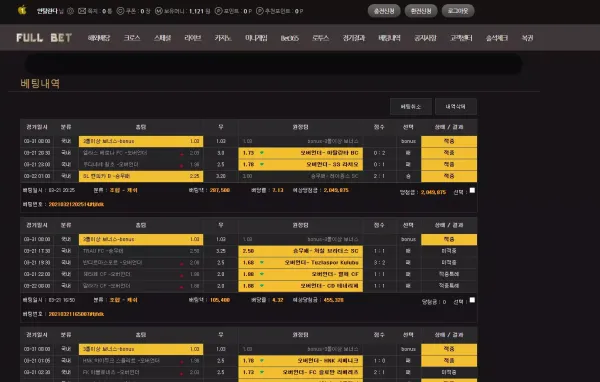The width and height of the screenshot is (600, 382).
Task: Open the 베팅내역 menu item
Action: pyautogui.click(x=389, y=38)
